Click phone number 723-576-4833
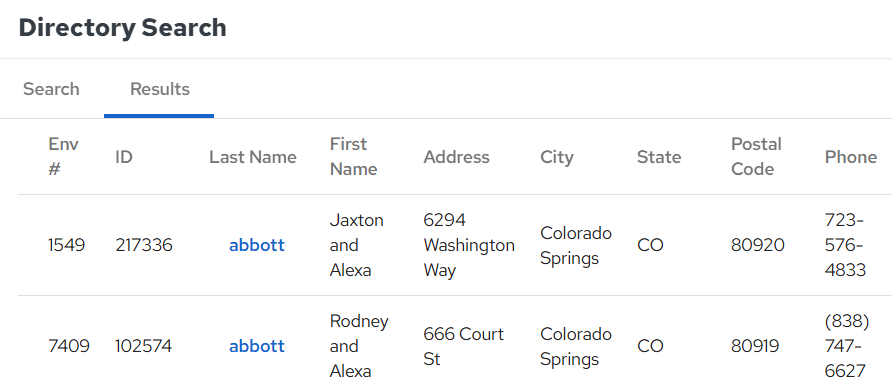 point(845,245)
